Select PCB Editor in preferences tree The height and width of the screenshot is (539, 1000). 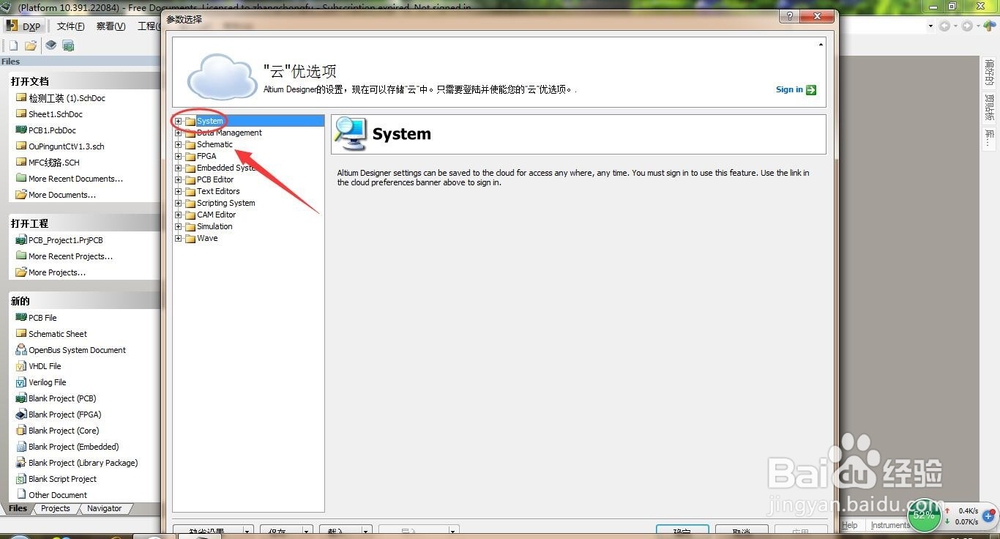click(x=215, y=180)
